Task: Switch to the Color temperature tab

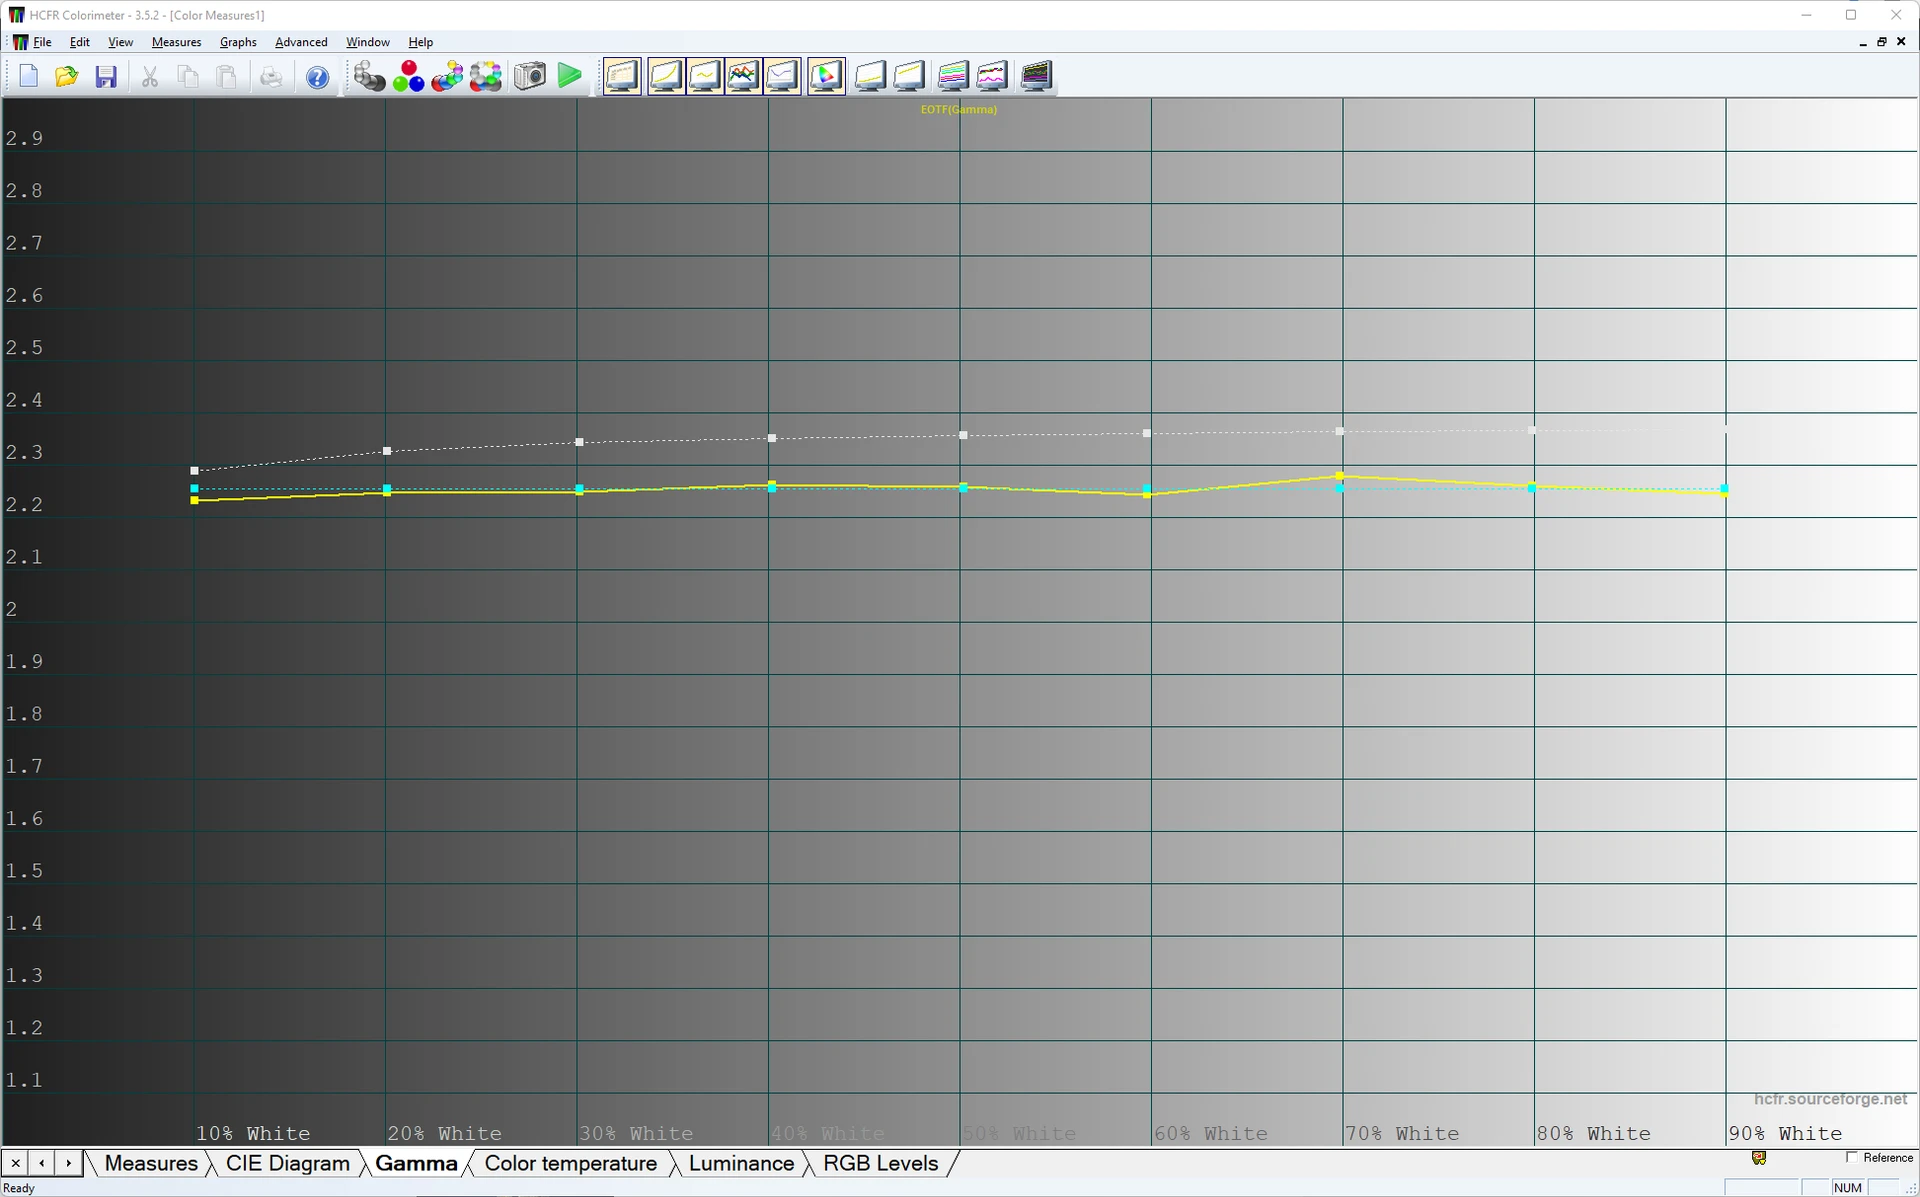Action: click(570, 1164)
